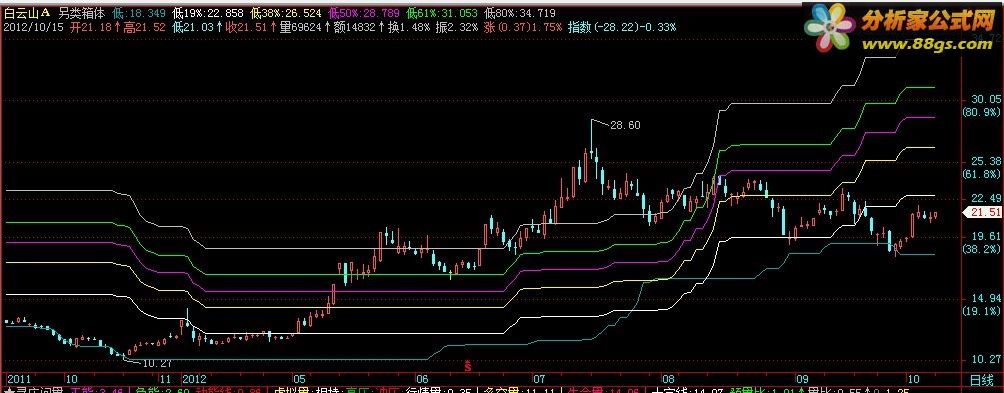The height and width of the screenshot is (393, 1004).
Task: Click the 28.60 peak price callout
Action: [x=625, y=125]
